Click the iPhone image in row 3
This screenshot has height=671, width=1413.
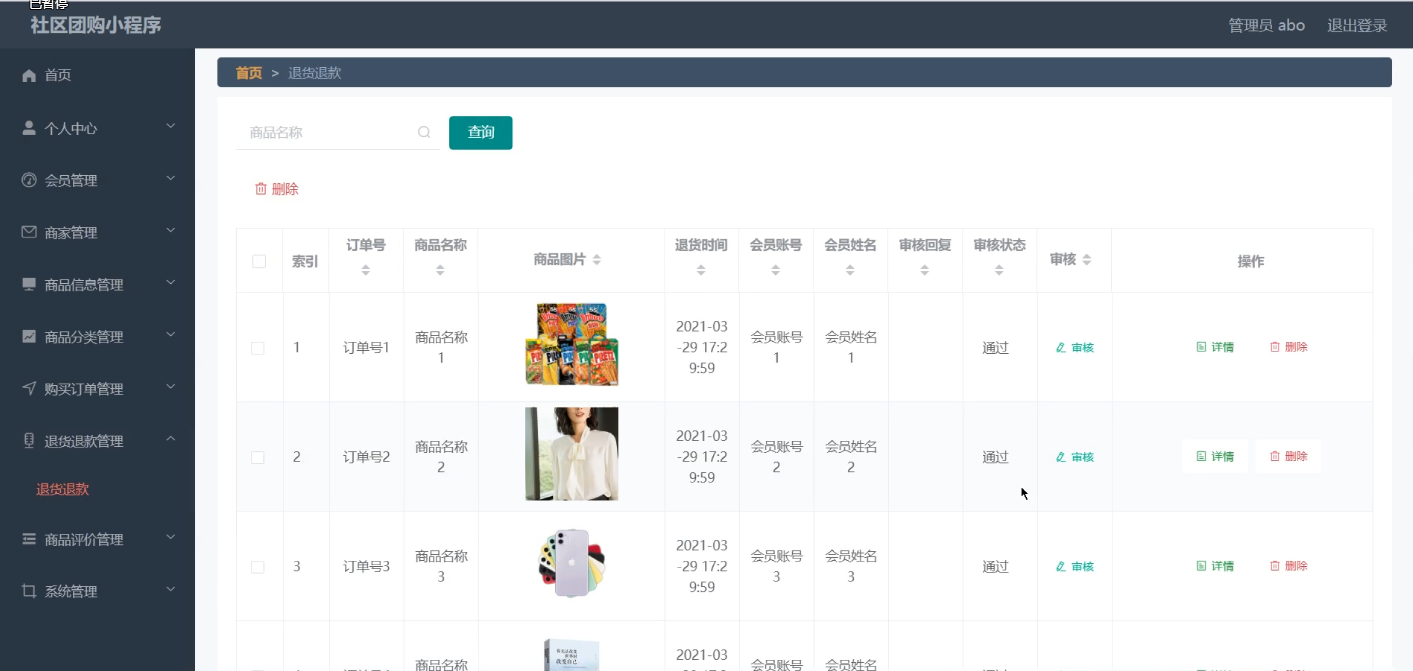click(572, 563)
